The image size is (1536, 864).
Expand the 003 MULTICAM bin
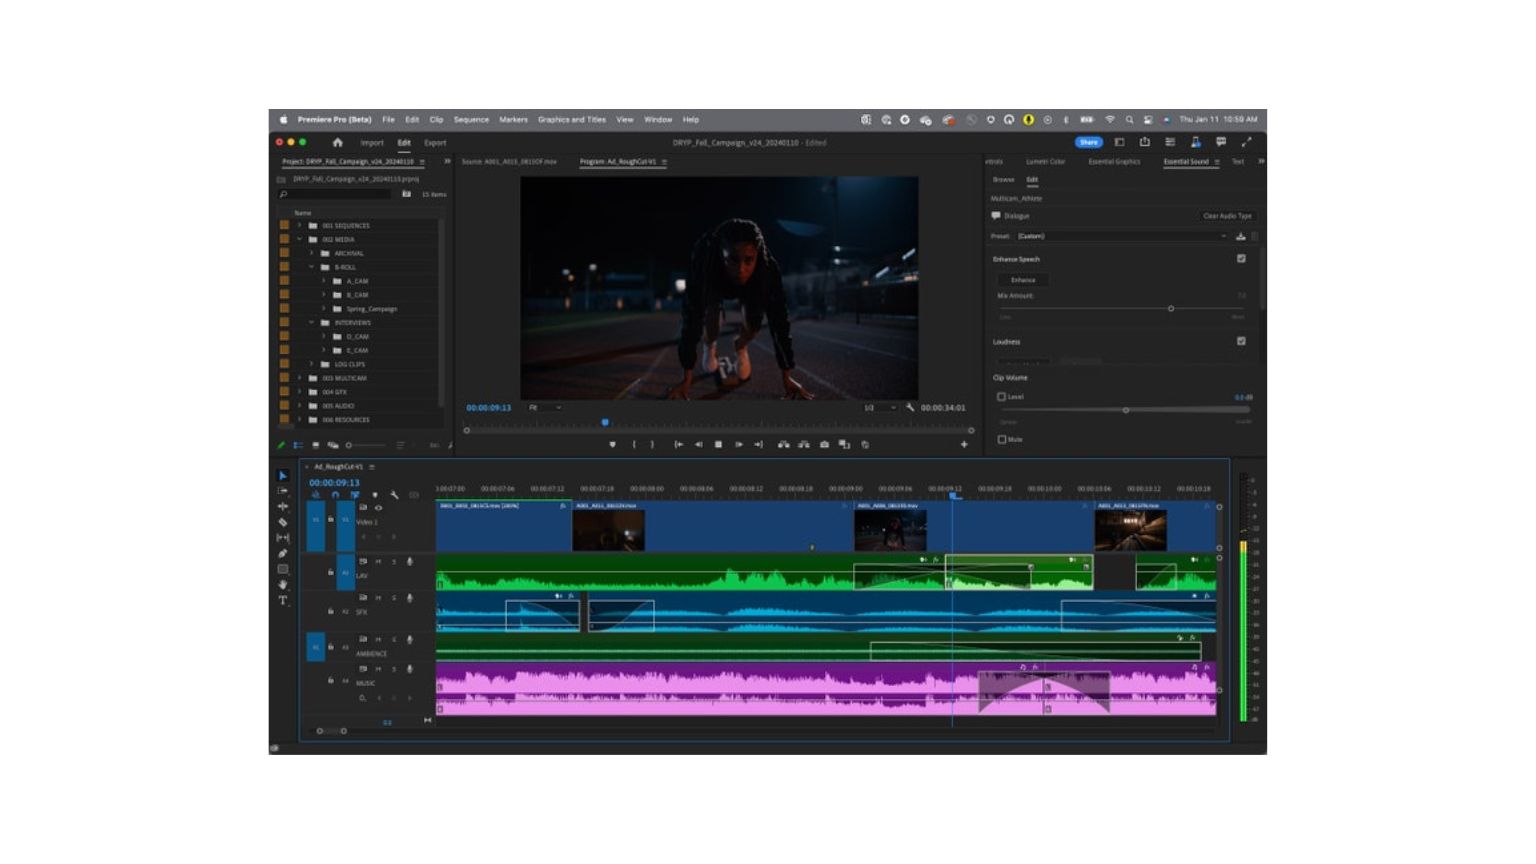[x=299, y=378]
